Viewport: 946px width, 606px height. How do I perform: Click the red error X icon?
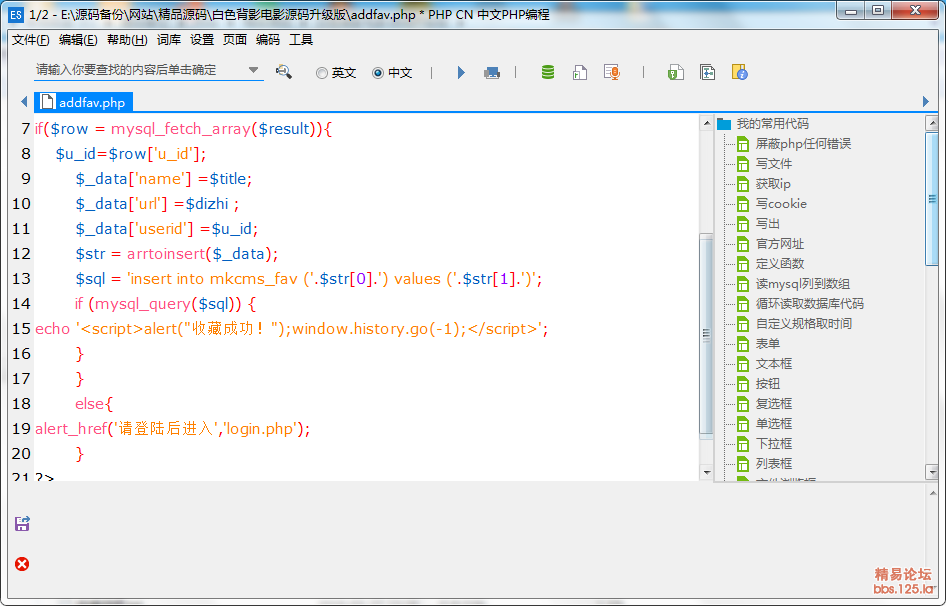[22, 564]
